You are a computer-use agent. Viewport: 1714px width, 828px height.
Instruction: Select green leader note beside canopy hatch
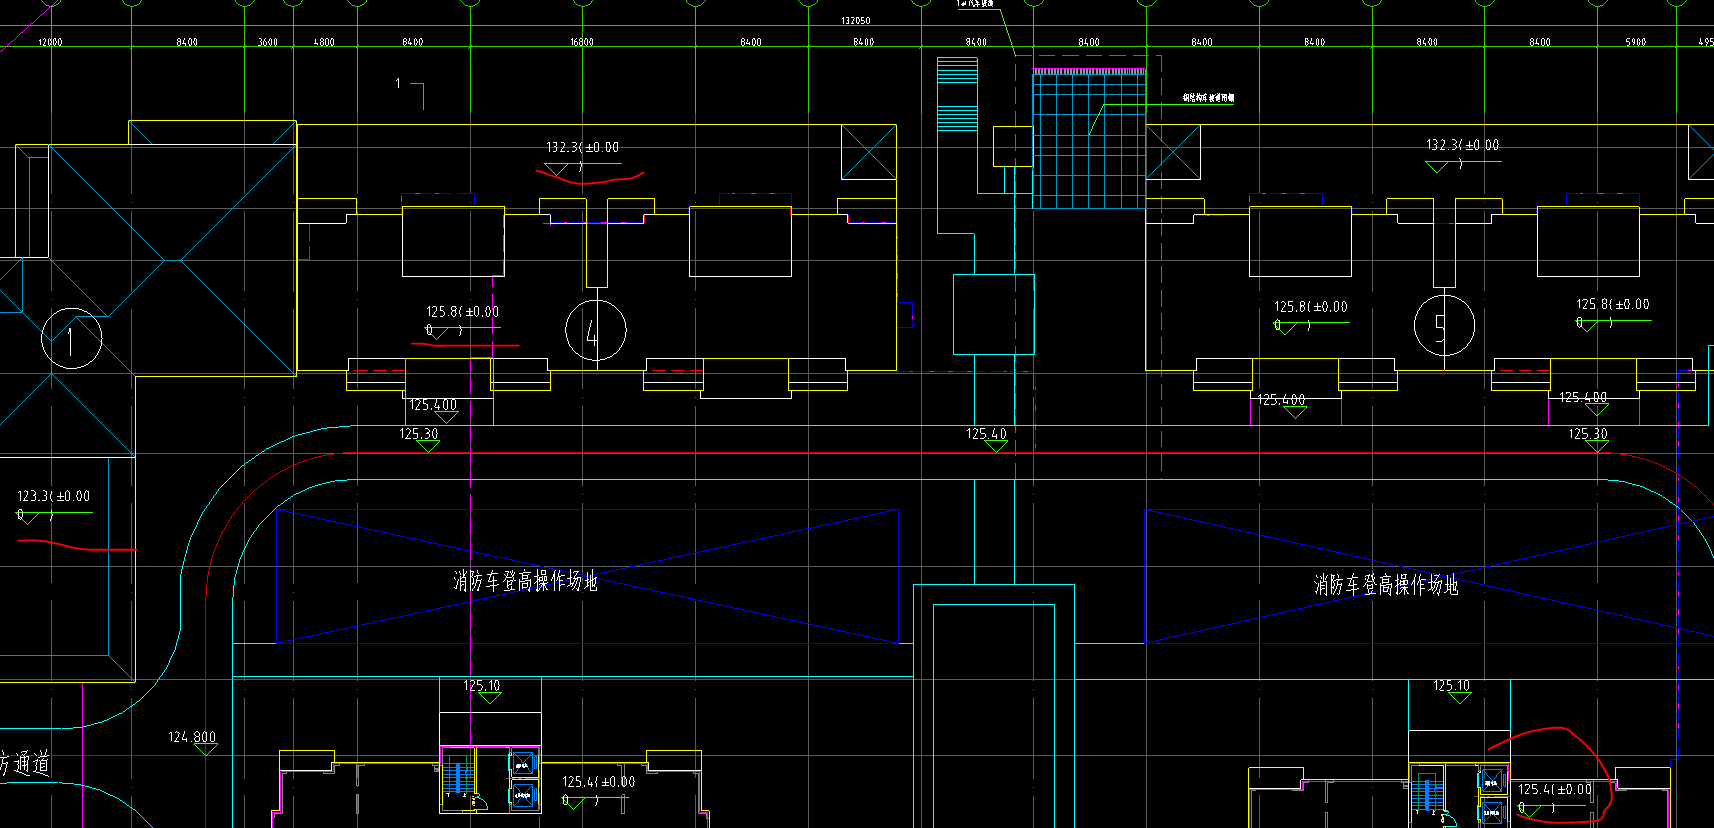(1208, 98)
